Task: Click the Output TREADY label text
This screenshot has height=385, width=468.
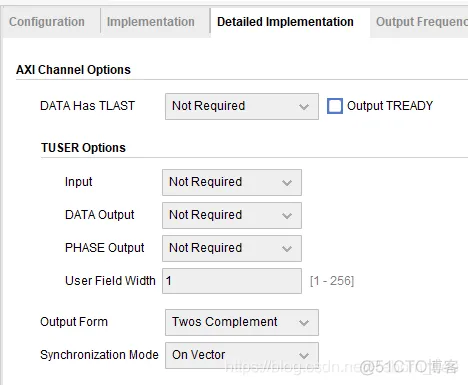Action: click(x=390, y=106)
